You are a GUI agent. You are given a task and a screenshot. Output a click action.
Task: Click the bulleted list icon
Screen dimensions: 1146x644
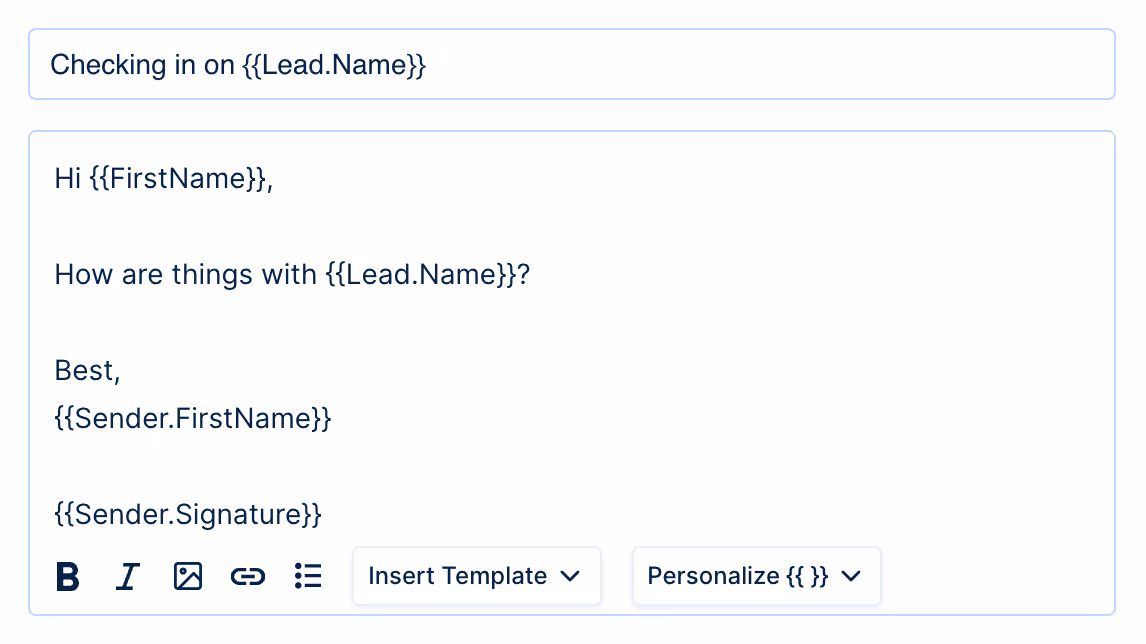pyautogui.click(x=309, y=576)
